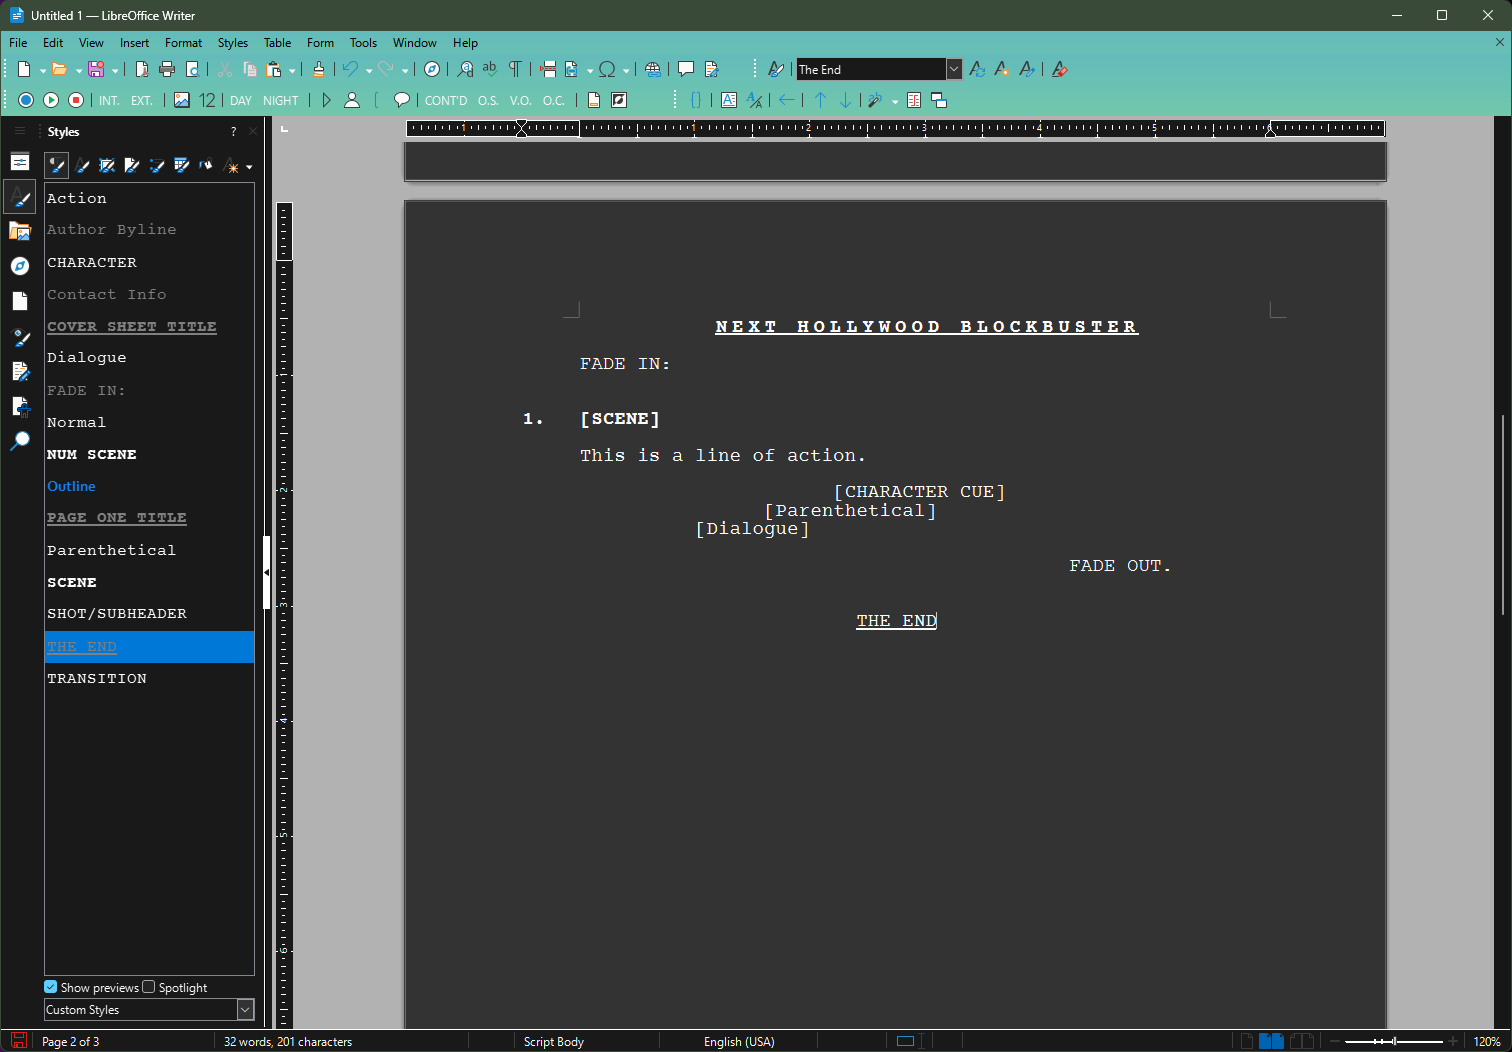The height and width of the screenshot is (1052, 1512).
Task: Click the blue record macro button
Action: click(x=26, y=100)
